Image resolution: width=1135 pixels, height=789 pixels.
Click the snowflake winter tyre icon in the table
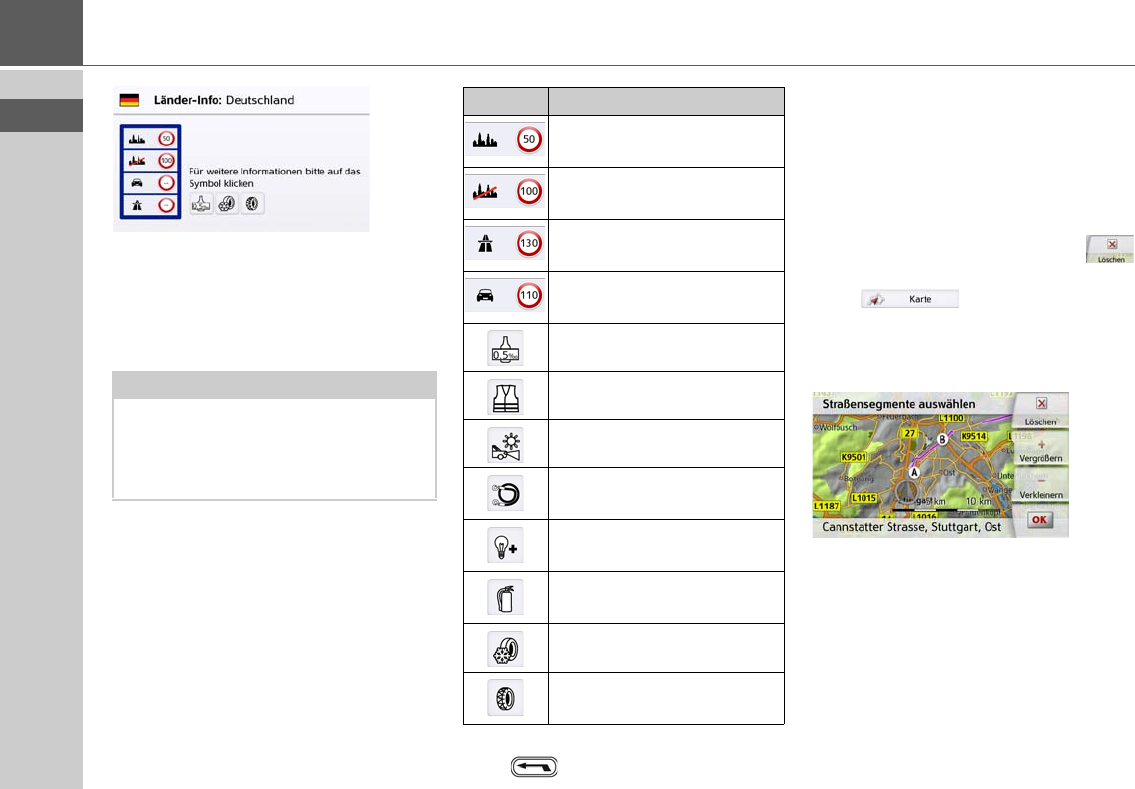click(505, 649)
